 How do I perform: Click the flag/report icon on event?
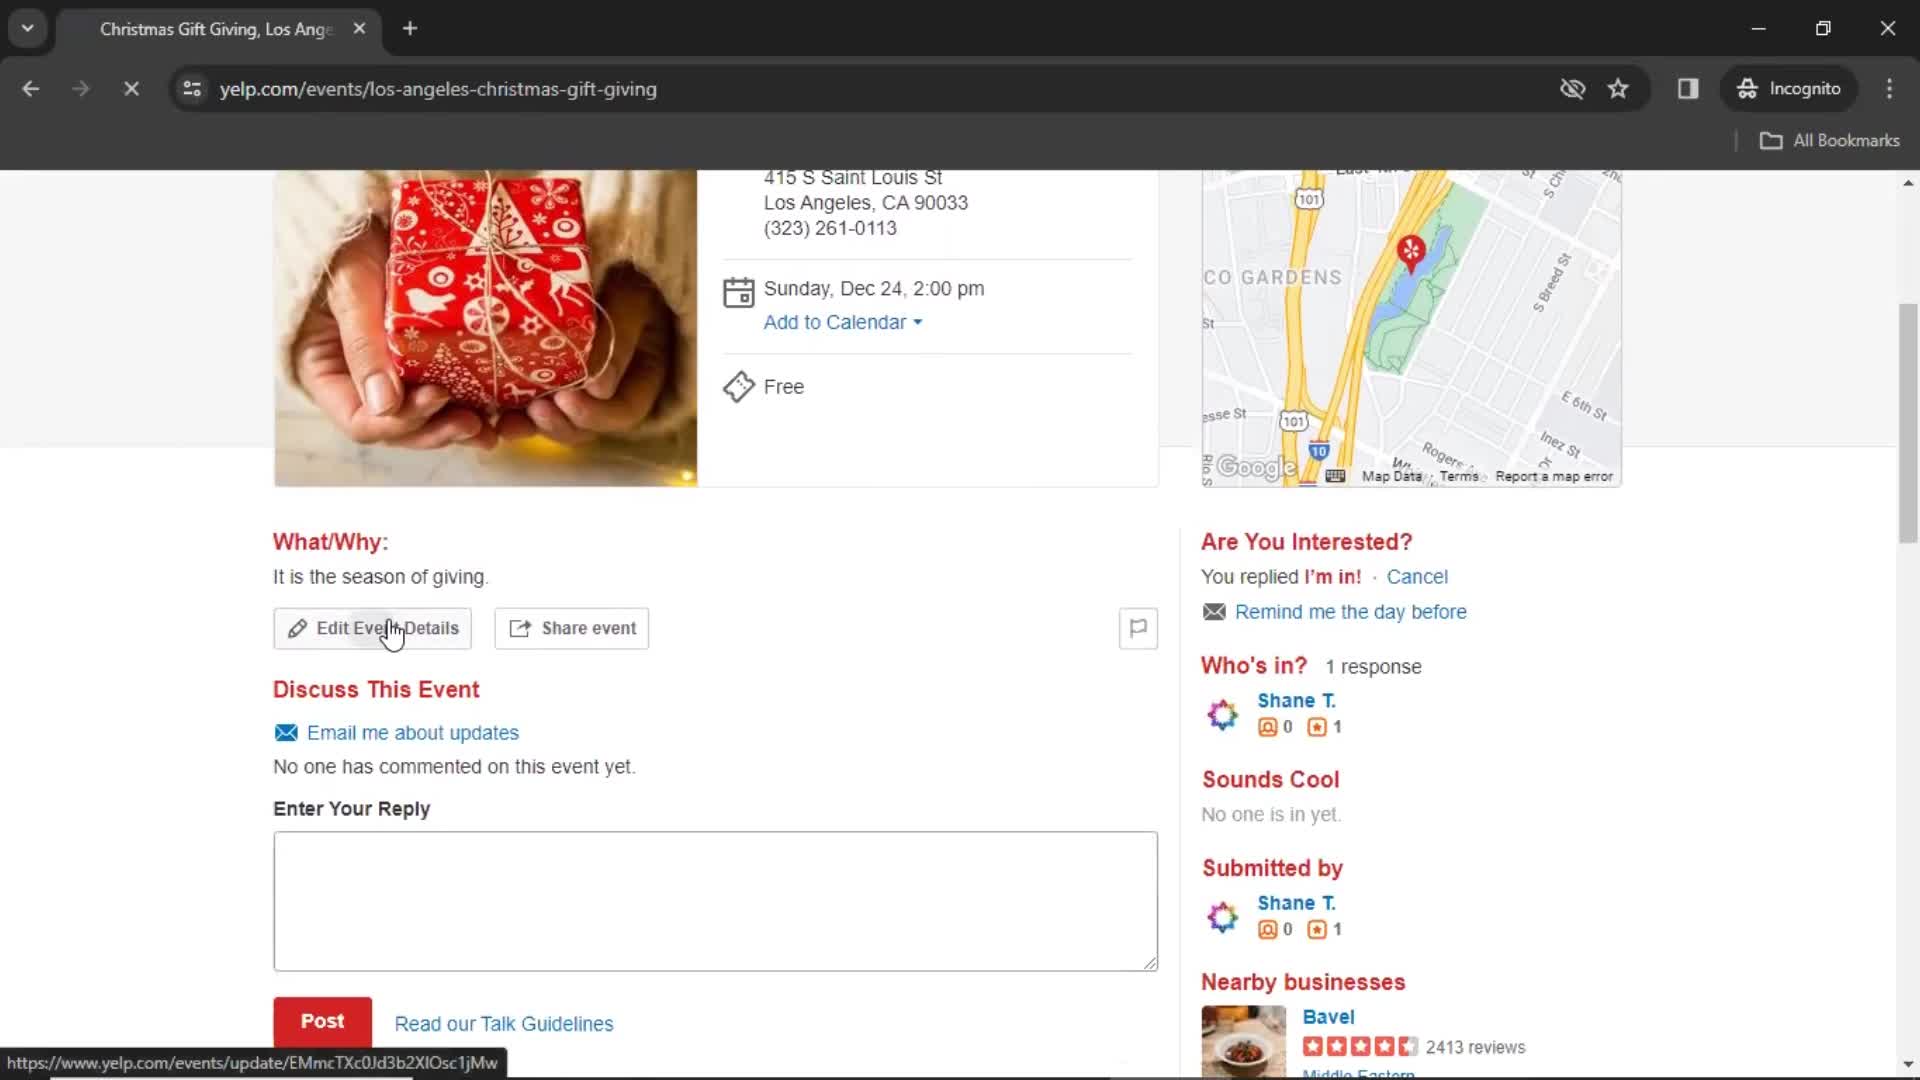pyautogui.click(x=1137, y=629)
